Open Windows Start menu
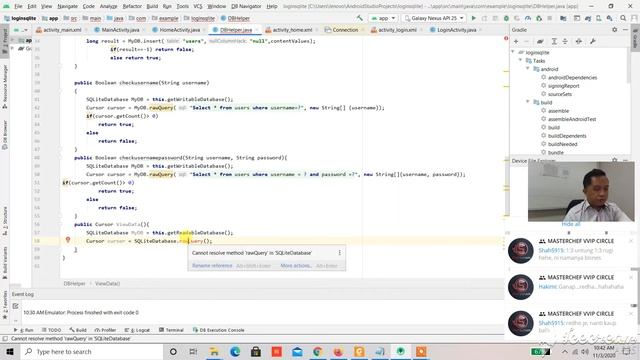This screenshot has height=360, width=640. tap(10, 351)
